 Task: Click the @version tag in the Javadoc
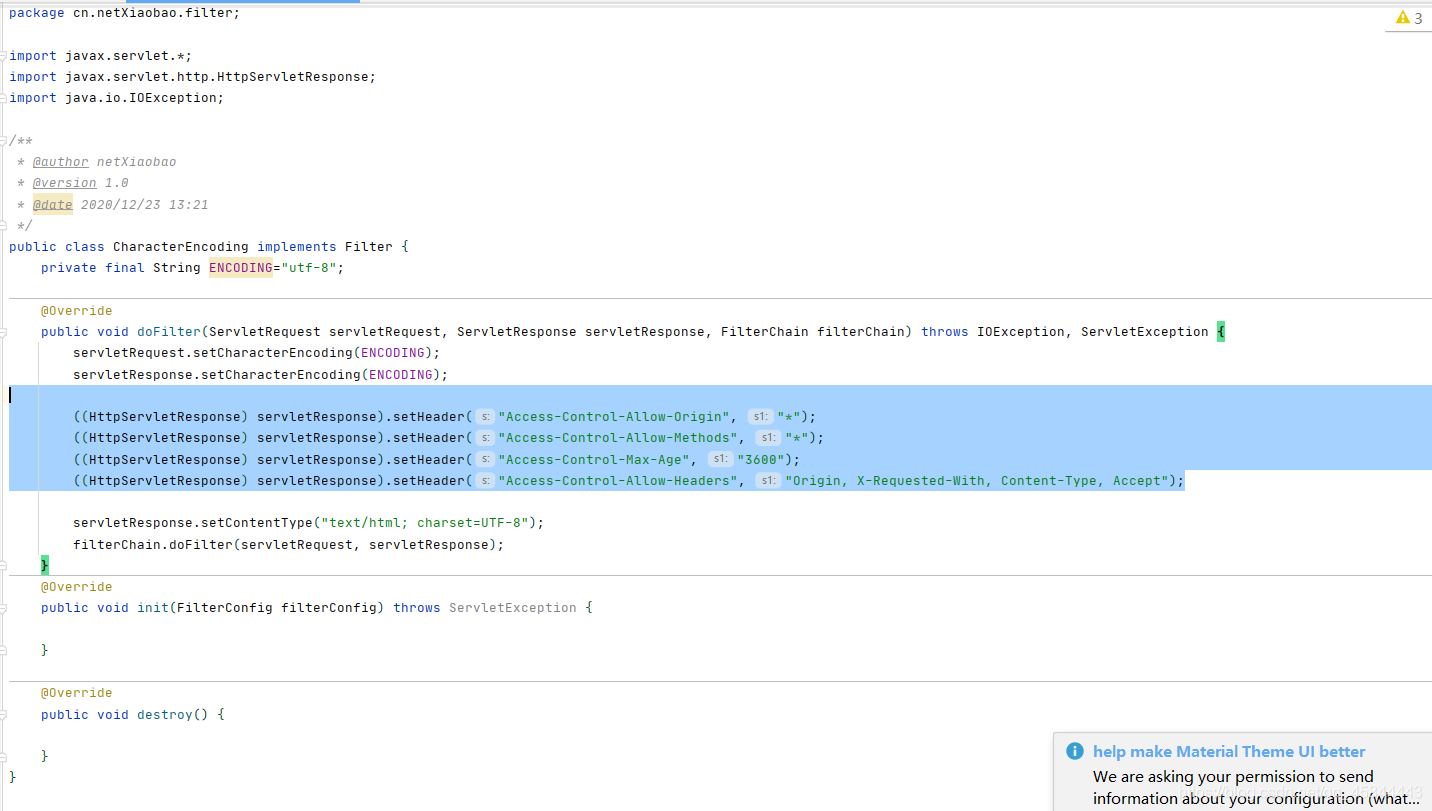(65, 182)
